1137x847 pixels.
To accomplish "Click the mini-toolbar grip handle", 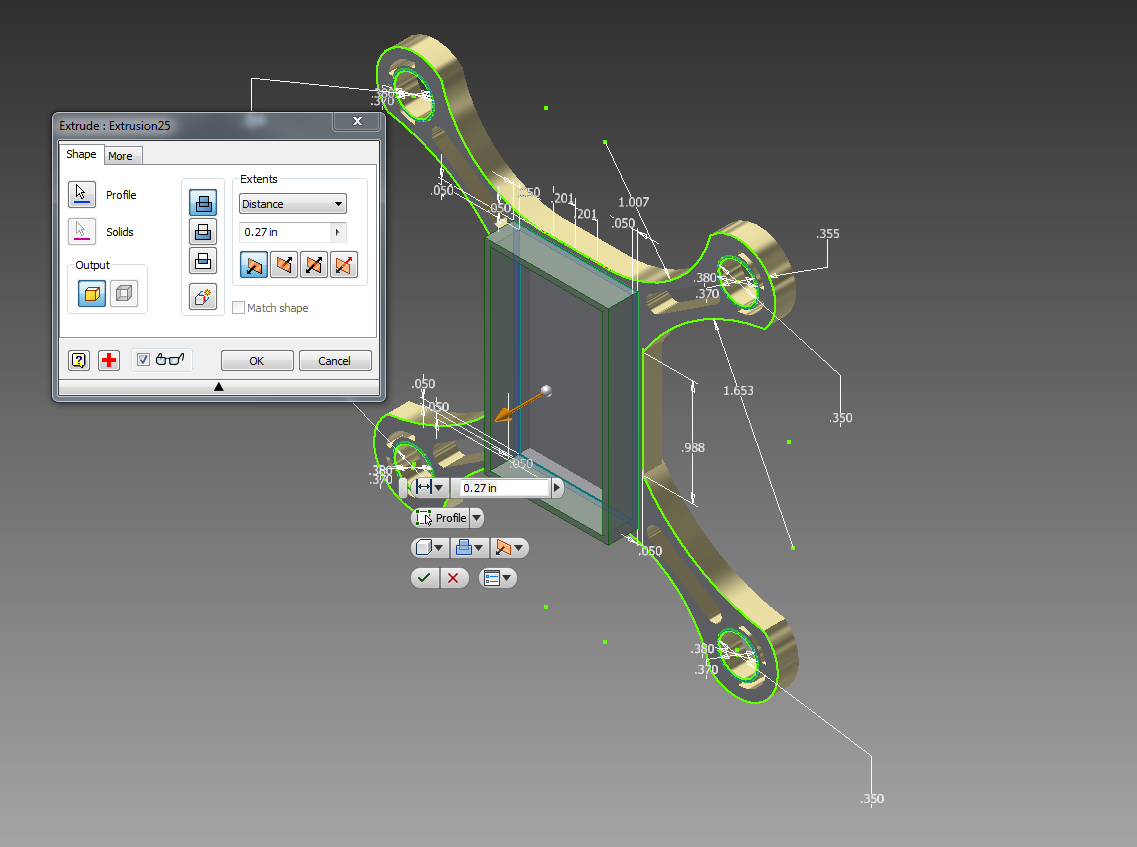I will click(403, 487).
